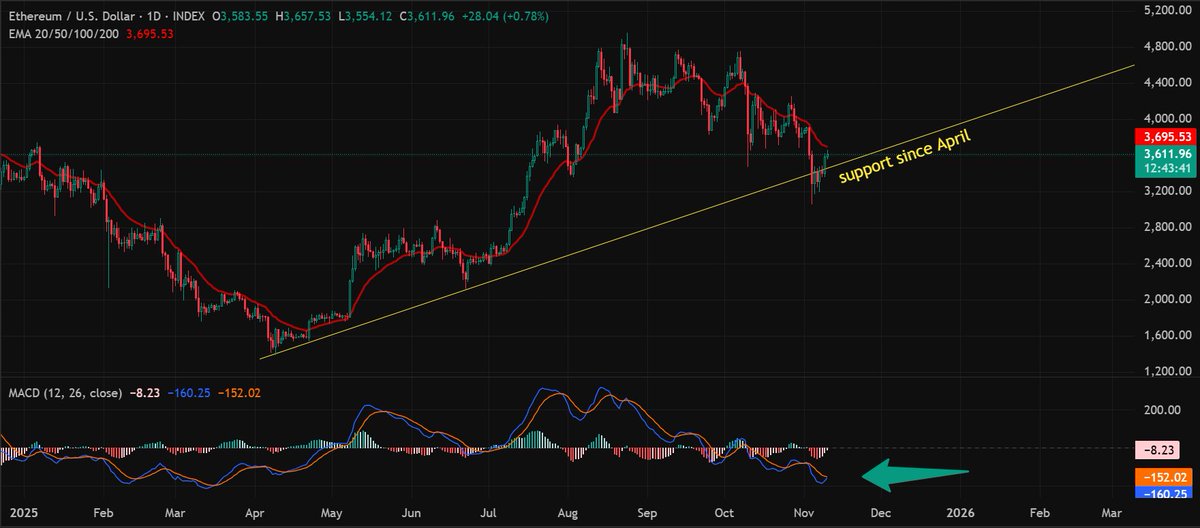This screenshot has width=1200, height=528.
Task: Click the Aug label on time axis
Action: (566, 511)
